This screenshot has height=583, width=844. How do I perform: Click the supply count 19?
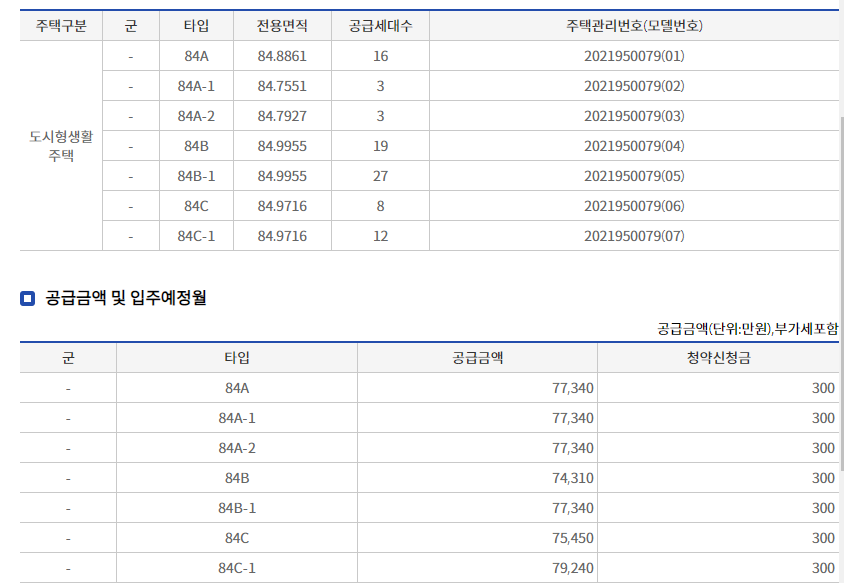[x=381, y=146]
